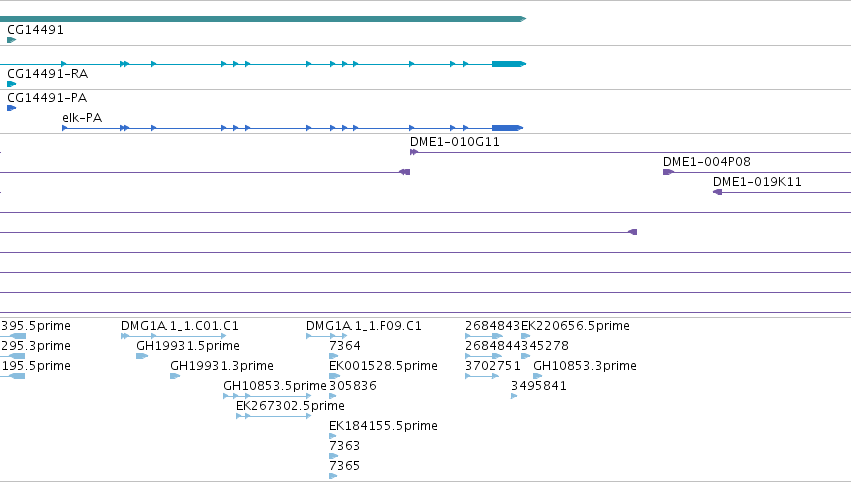Viewport: 851px width, 482px height.
Task: Click the long teal gene bar at top
Action: coord(263,19)
